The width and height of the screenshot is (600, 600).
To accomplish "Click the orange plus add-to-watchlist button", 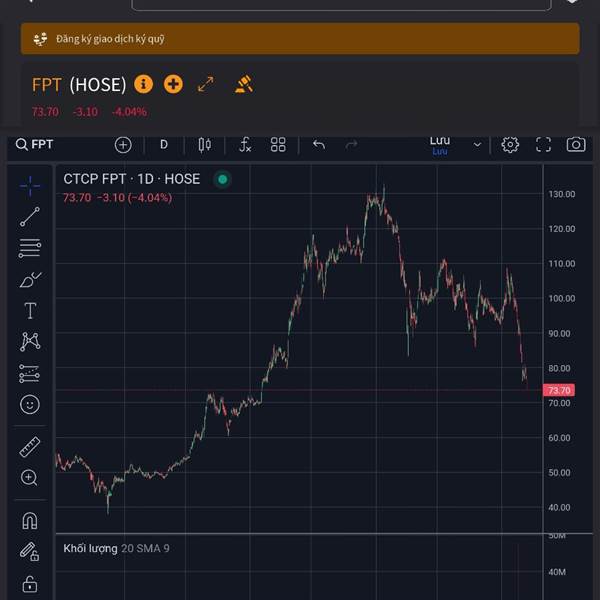I will [x=173, y=84].
